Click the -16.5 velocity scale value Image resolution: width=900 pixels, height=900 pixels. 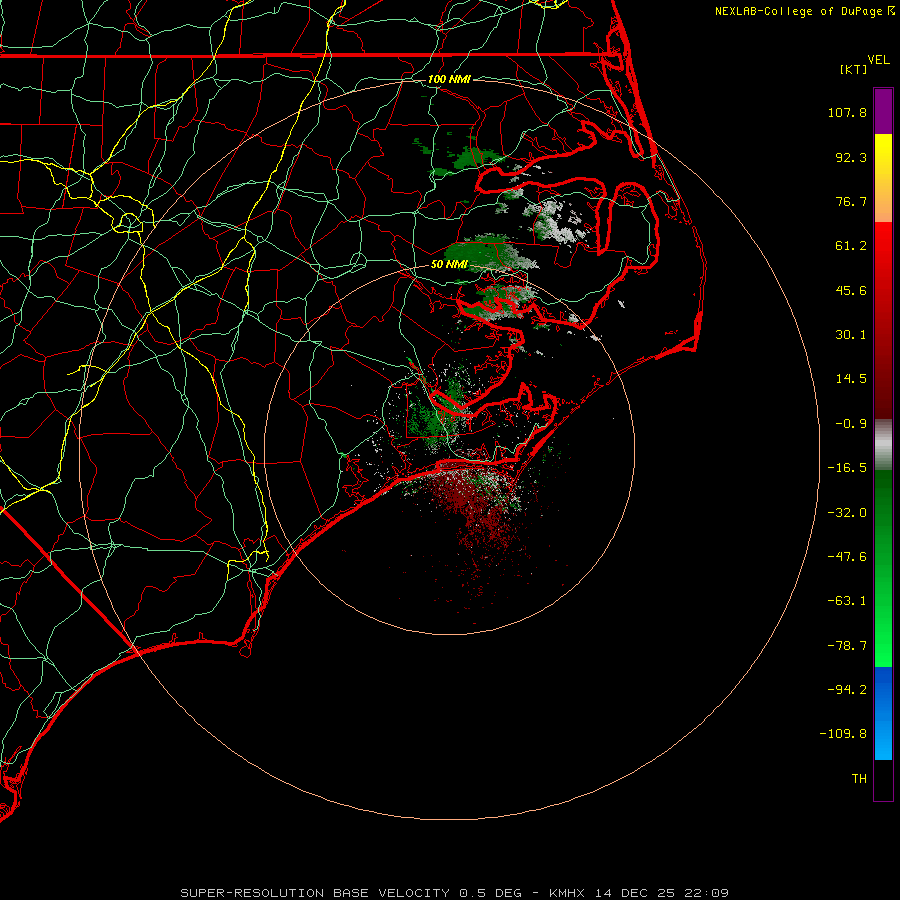click(847, 468)
